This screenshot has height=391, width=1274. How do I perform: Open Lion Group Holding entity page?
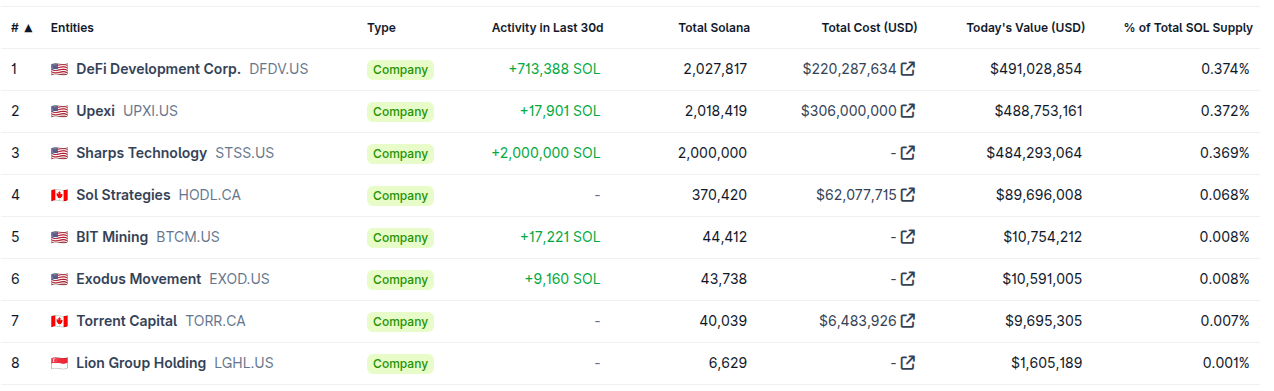[x=141, y=363]
